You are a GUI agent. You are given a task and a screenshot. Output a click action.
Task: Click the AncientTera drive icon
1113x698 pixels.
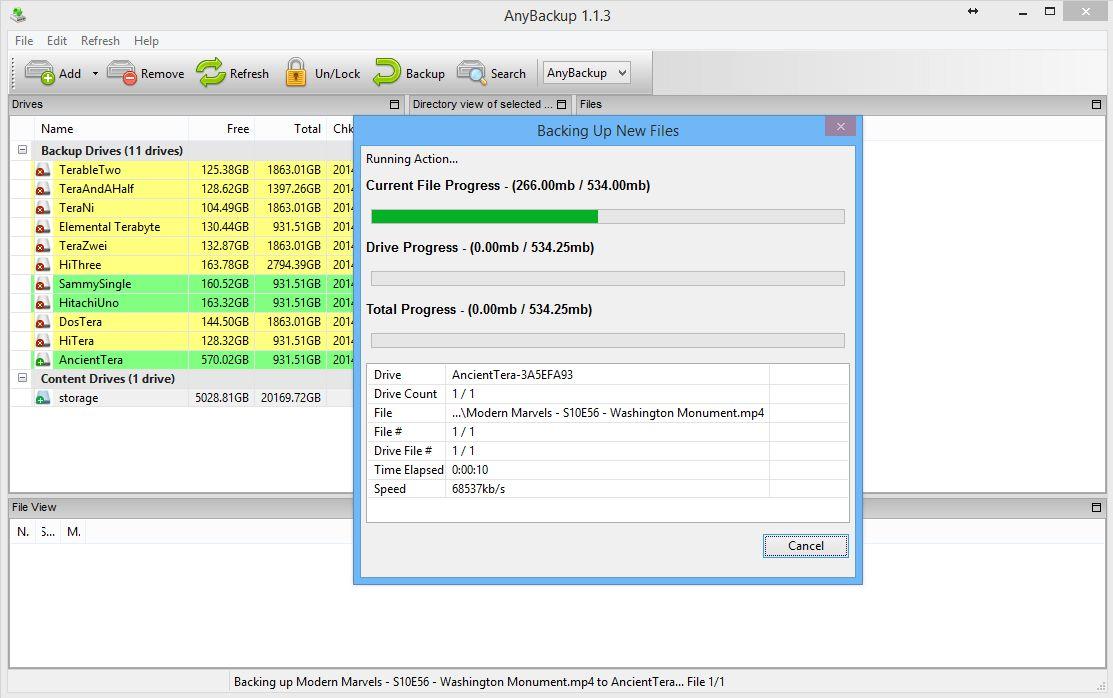[x=43, y=359]
